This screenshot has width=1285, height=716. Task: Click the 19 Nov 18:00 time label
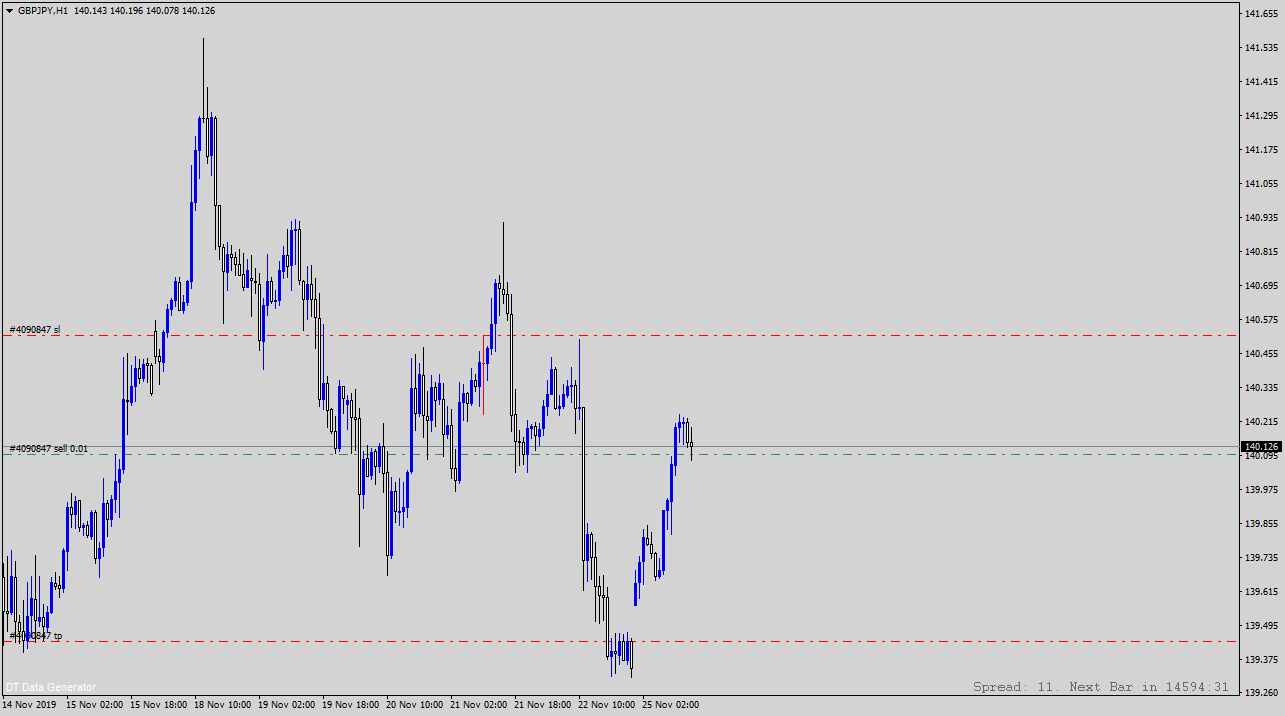click(x=350, y=704)
